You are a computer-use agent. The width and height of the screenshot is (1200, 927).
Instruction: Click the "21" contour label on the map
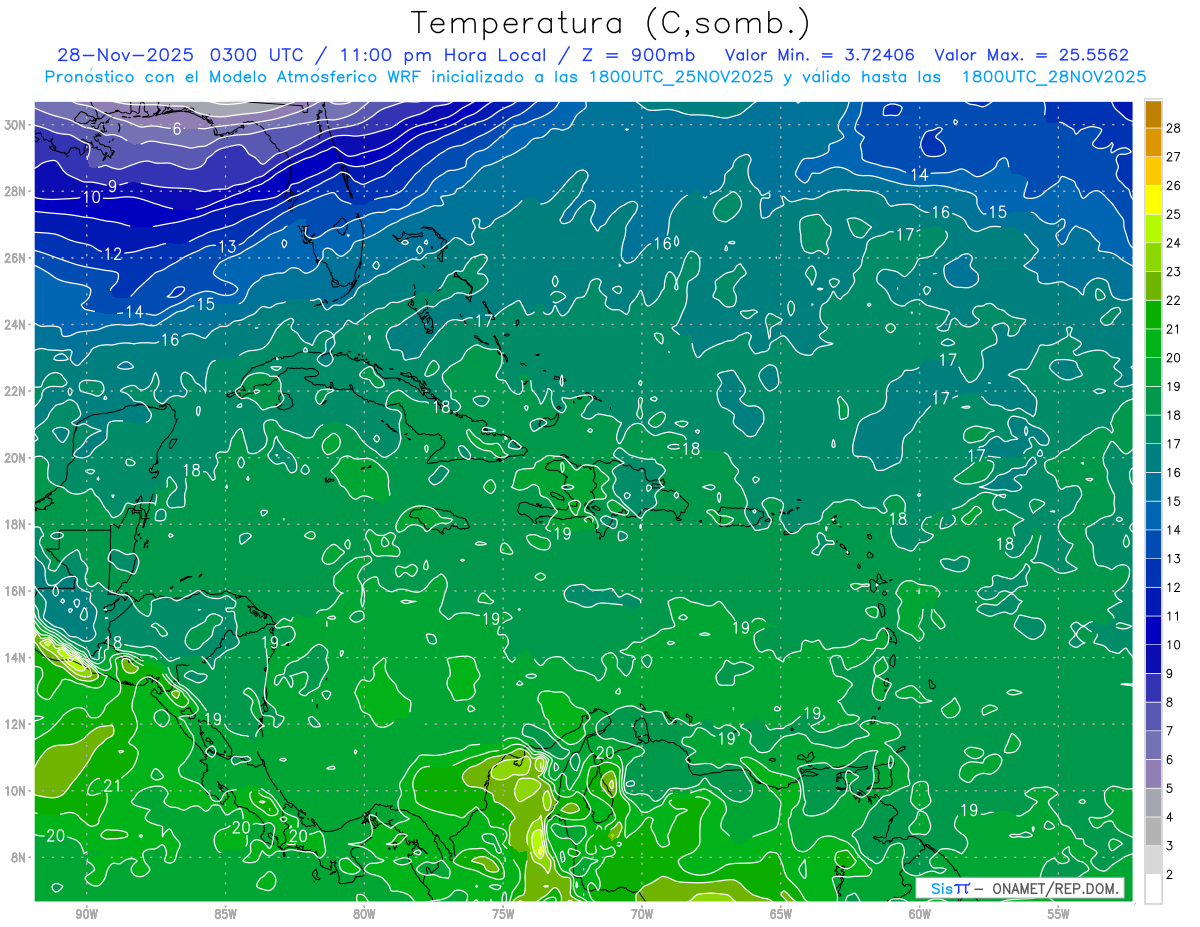point(112,786)
